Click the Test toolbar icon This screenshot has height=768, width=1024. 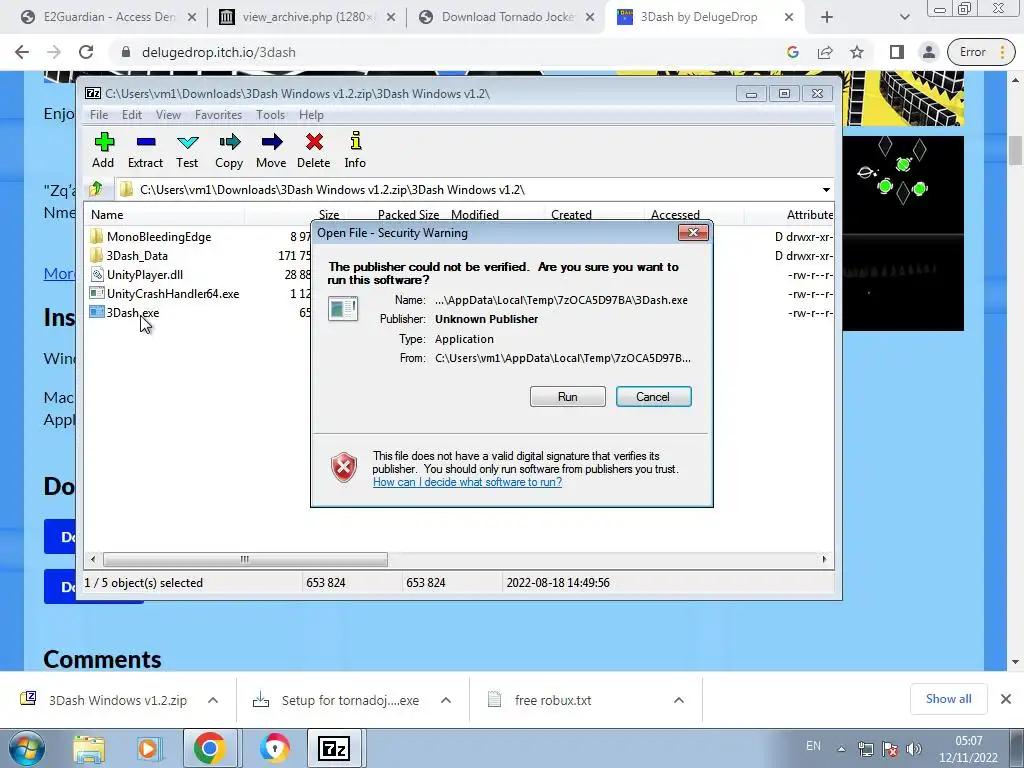tap(187, 150)
